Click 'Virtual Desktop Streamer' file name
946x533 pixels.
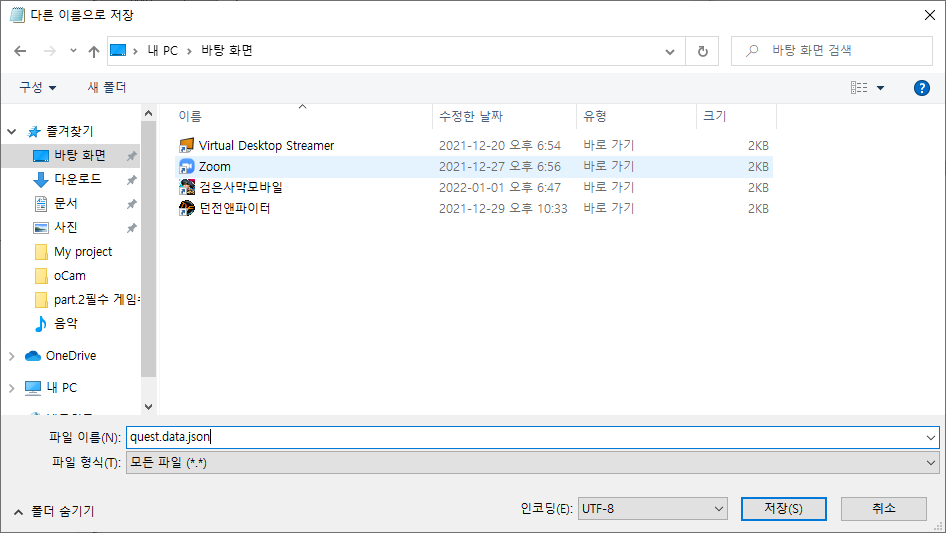tap(266, 145)
